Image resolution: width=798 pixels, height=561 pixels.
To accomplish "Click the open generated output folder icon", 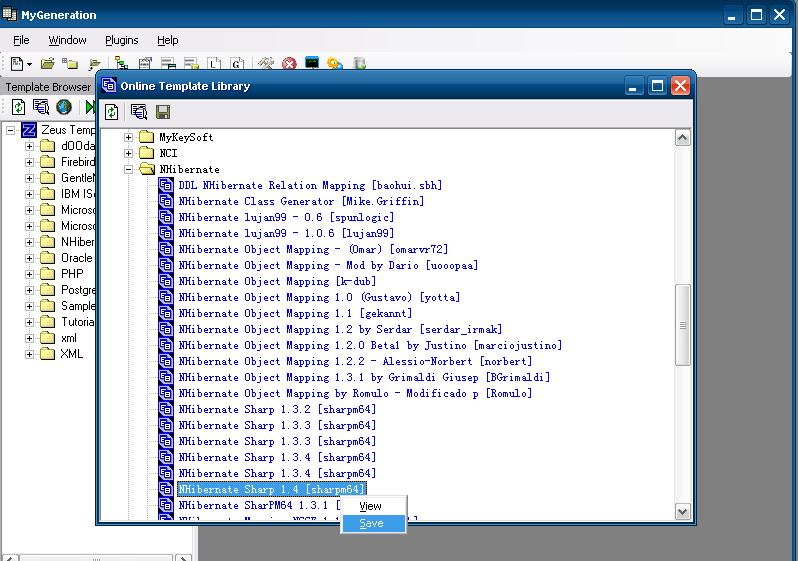I will (95, 64).
